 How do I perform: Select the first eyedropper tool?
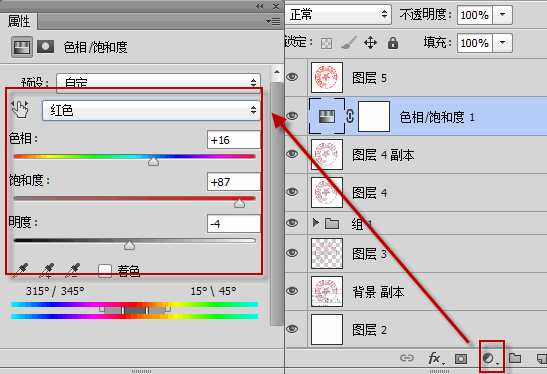tap(21, 270)
